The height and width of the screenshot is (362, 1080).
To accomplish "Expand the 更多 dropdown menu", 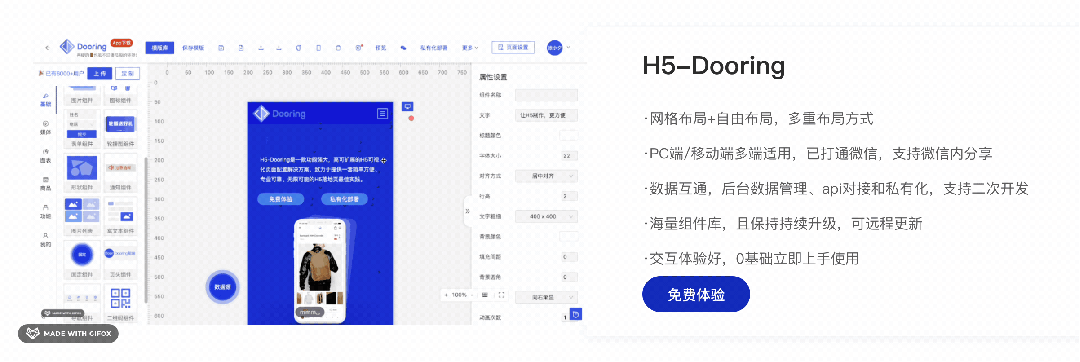I will click(470, 47).
